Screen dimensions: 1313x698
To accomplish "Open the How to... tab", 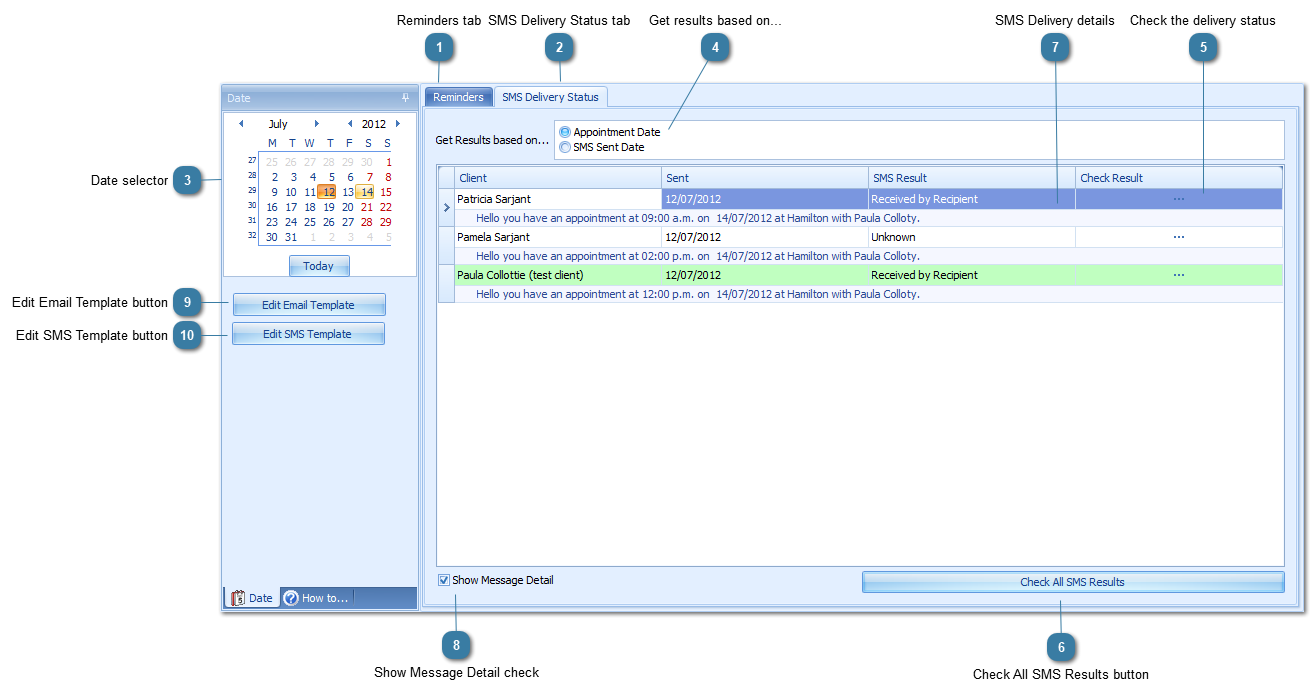I will point(317,598).
